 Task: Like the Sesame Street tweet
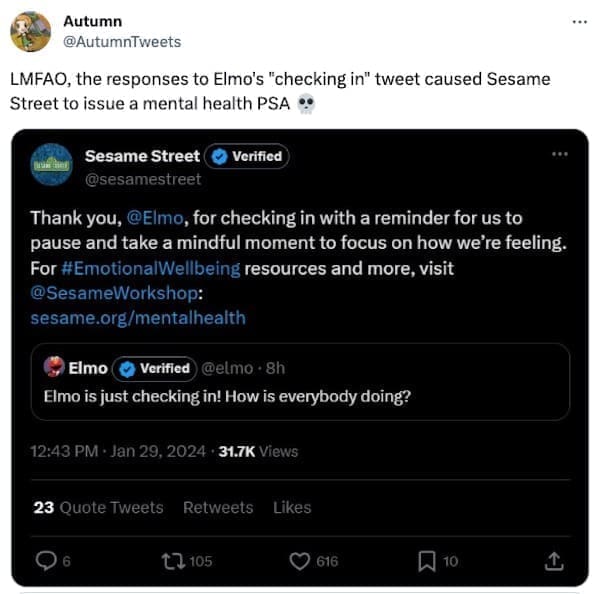point(299,561)
